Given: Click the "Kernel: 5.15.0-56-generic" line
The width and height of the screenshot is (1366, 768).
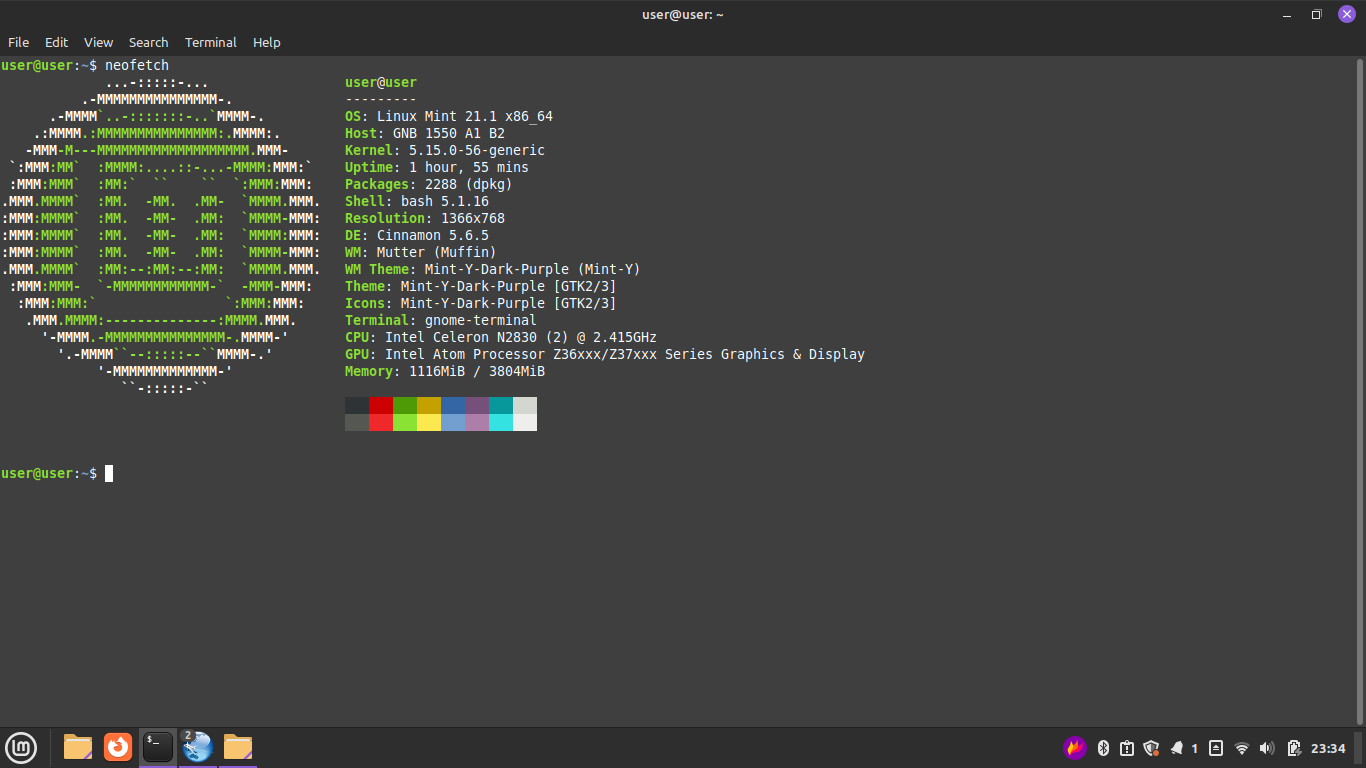Looking at the screenshot, I should click(x=445, y=150).
